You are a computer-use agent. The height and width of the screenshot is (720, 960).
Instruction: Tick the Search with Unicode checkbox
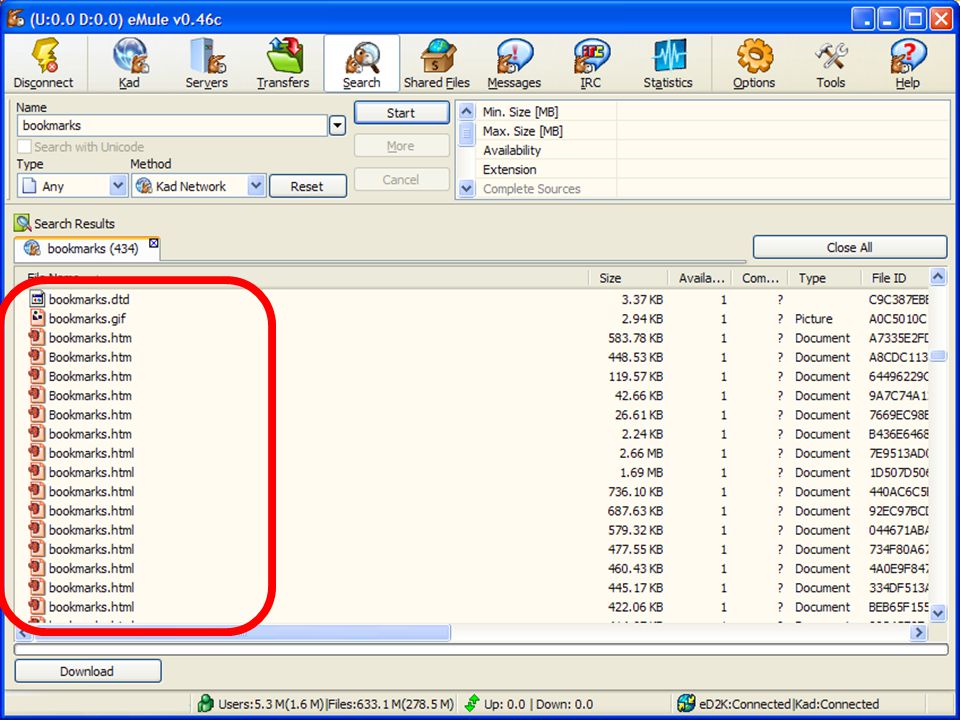pyautogui.click(x=24, y=147)
